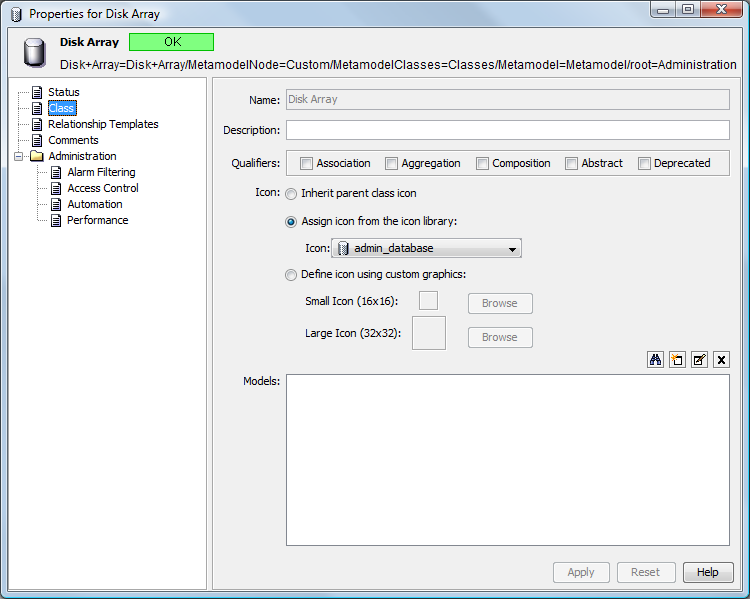The height and width of the screenshot is (599, 750).
Task: Open the admin_database icon dropdown
Action: (426, 248)
